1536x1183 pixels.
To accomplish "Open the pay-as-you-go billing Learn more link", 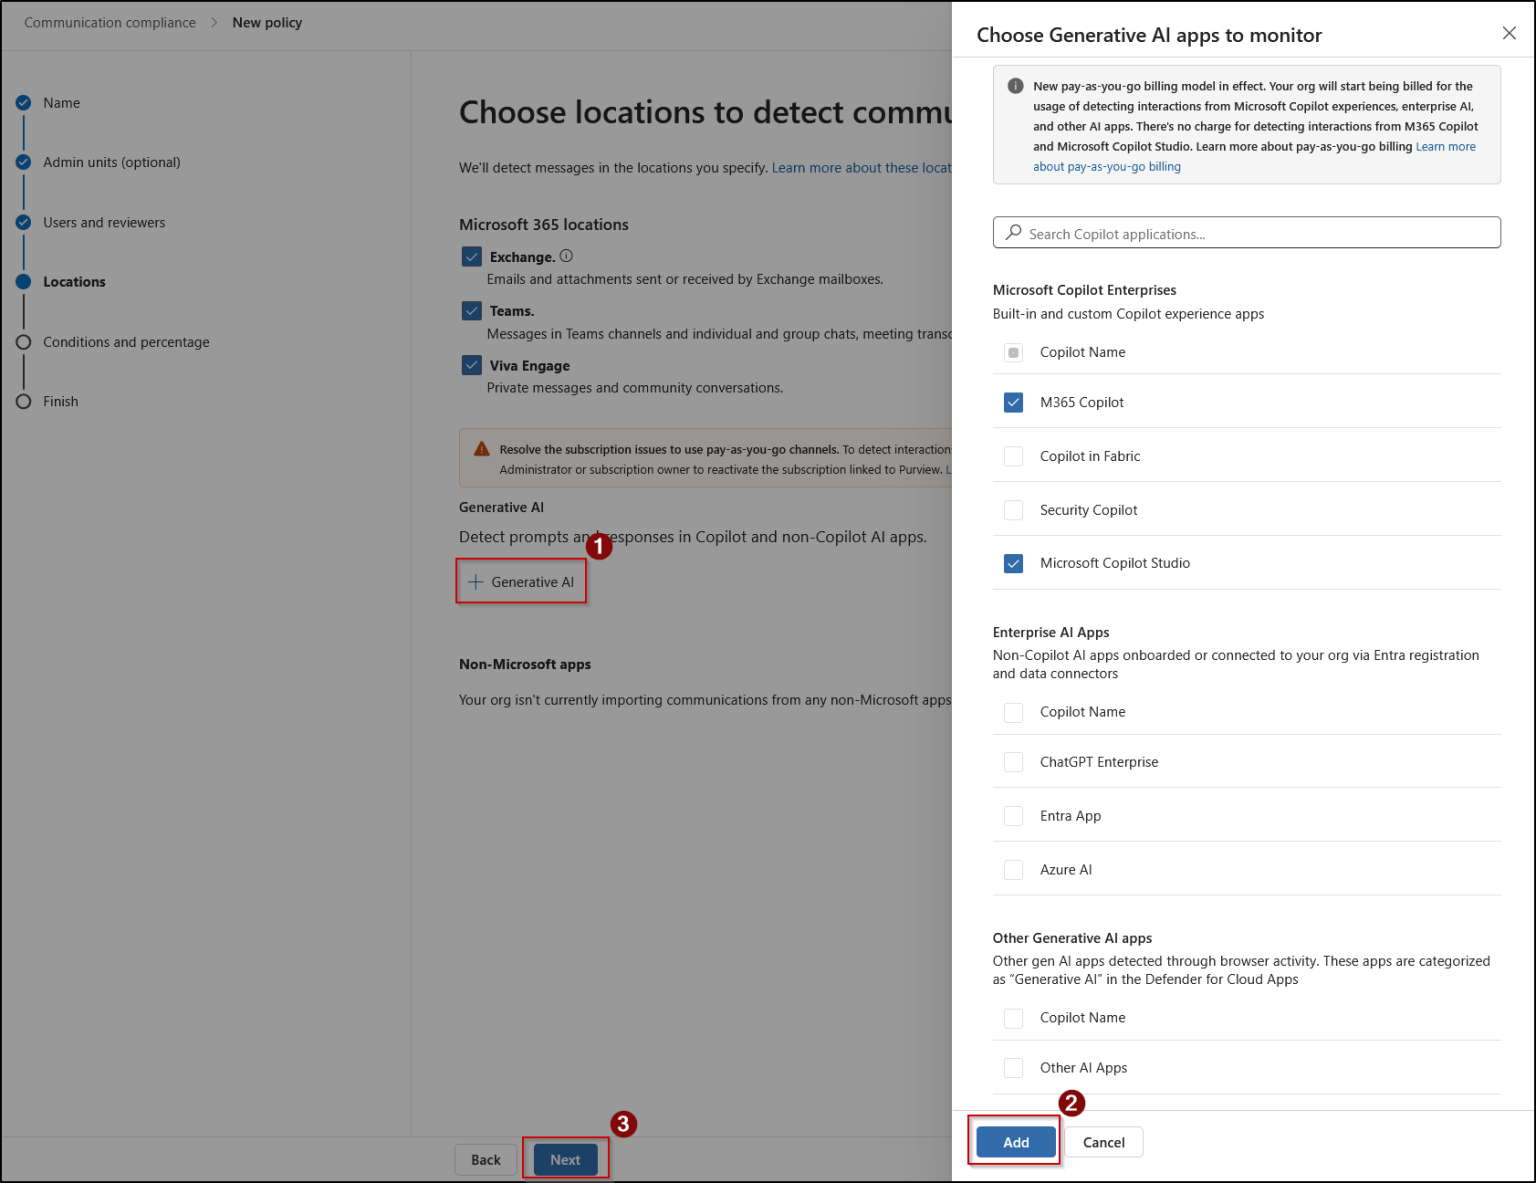I will (1446, 146).
